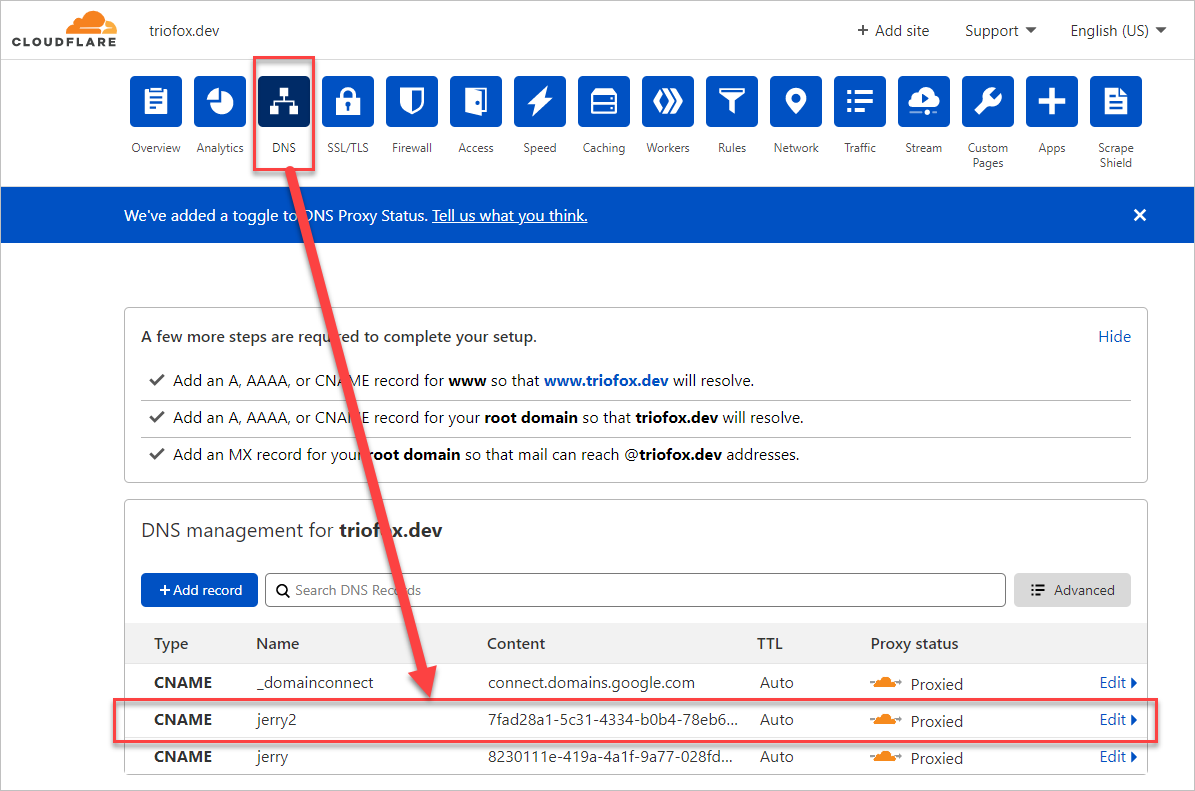1195x791 pixels.
Task: Open the Workers icon
Action: (668, 101)
